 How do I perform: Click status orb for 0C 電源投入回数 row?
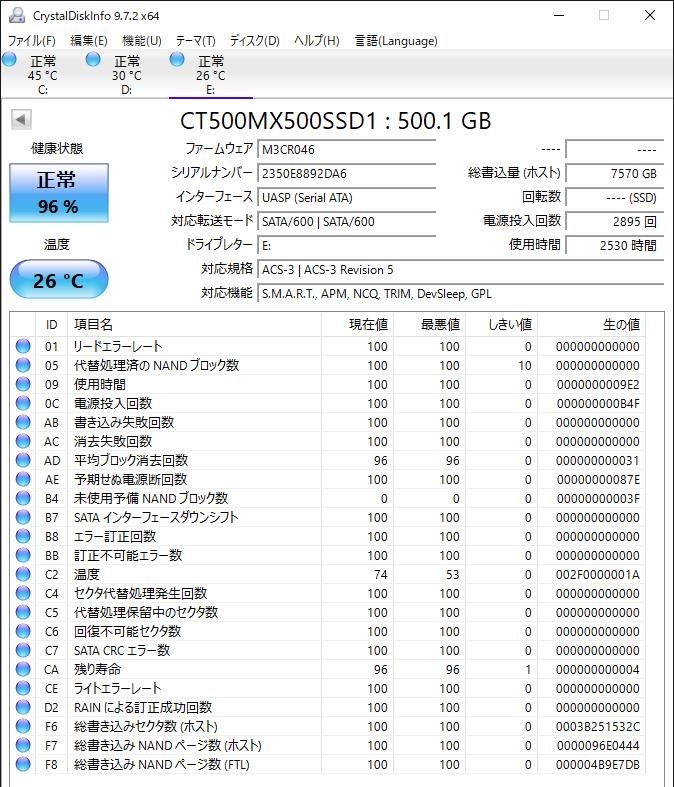click(x=23, y=403)
